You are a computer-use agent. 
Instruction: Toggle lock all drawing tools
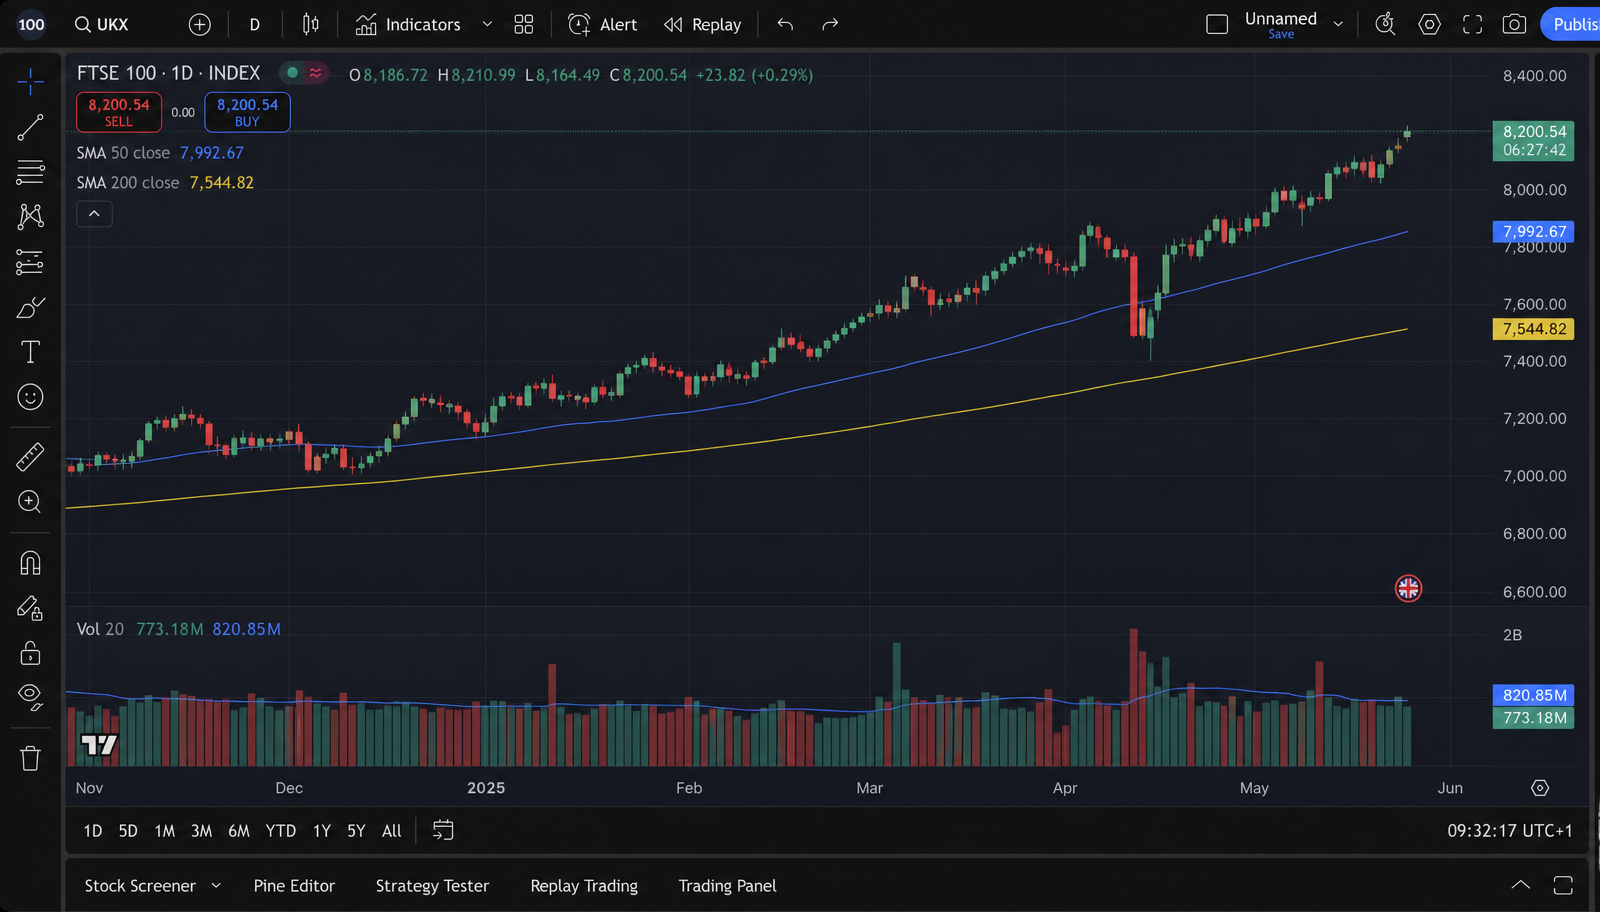(30, 653)
